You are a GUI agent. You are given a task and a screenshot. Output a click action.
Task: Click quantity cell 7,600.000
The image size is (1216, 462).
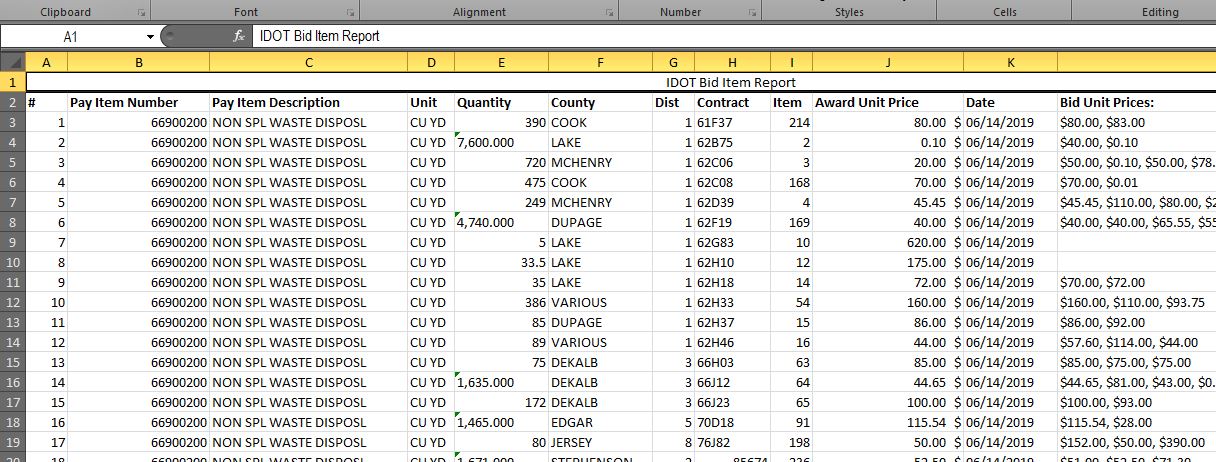tap(501, 142)
